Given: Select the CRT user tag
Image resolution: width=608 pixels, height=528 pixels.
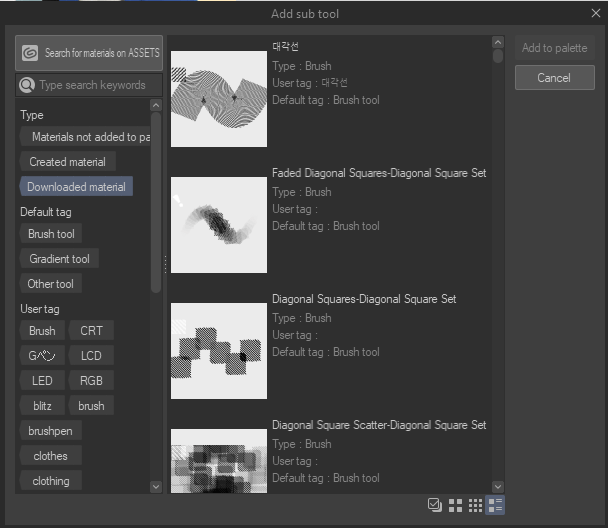Looking at the screenshot, I should [x=91, y=331].
